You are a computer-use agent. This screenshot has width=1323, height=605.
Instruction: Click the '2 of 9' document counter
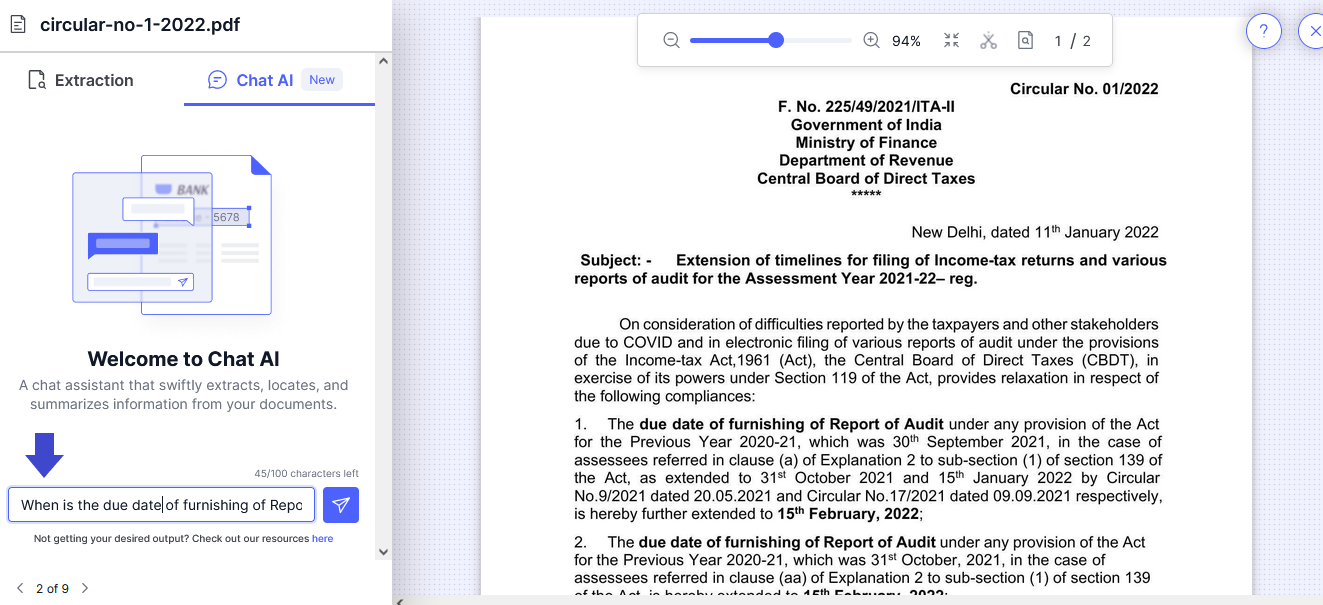pyautogui.click(x=52, y=588)
